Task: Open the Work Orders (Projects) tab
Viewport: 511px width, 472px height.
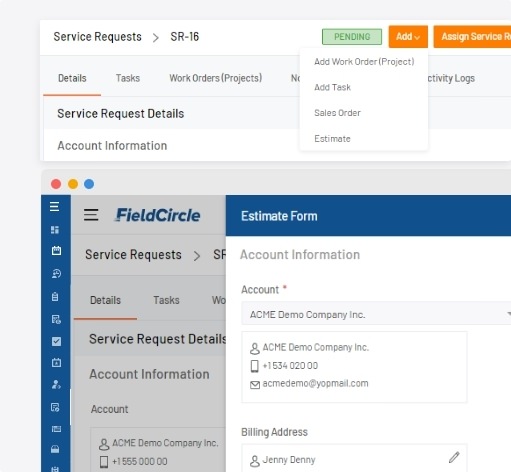Action: [216, 78]
